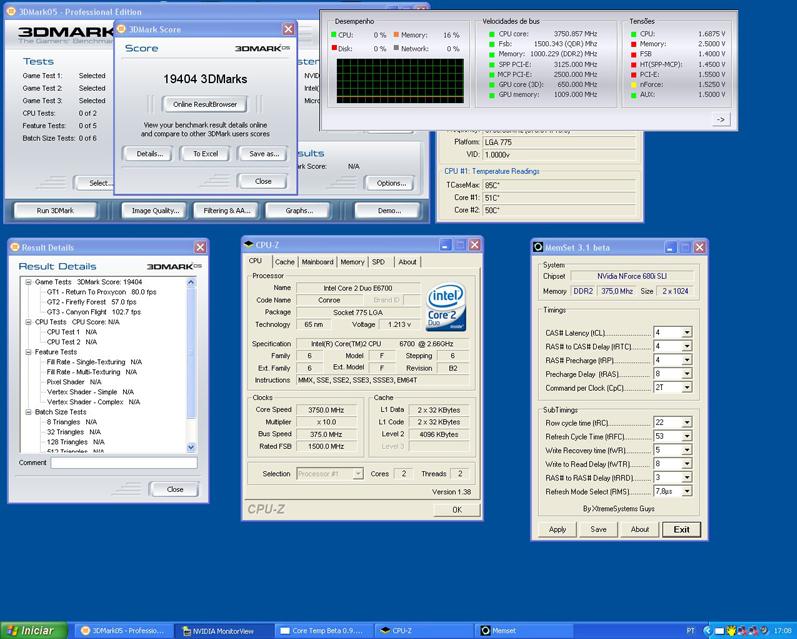Open the Iniciar start menu
This screenshot has width=797, height=639.
click(34, 631)
